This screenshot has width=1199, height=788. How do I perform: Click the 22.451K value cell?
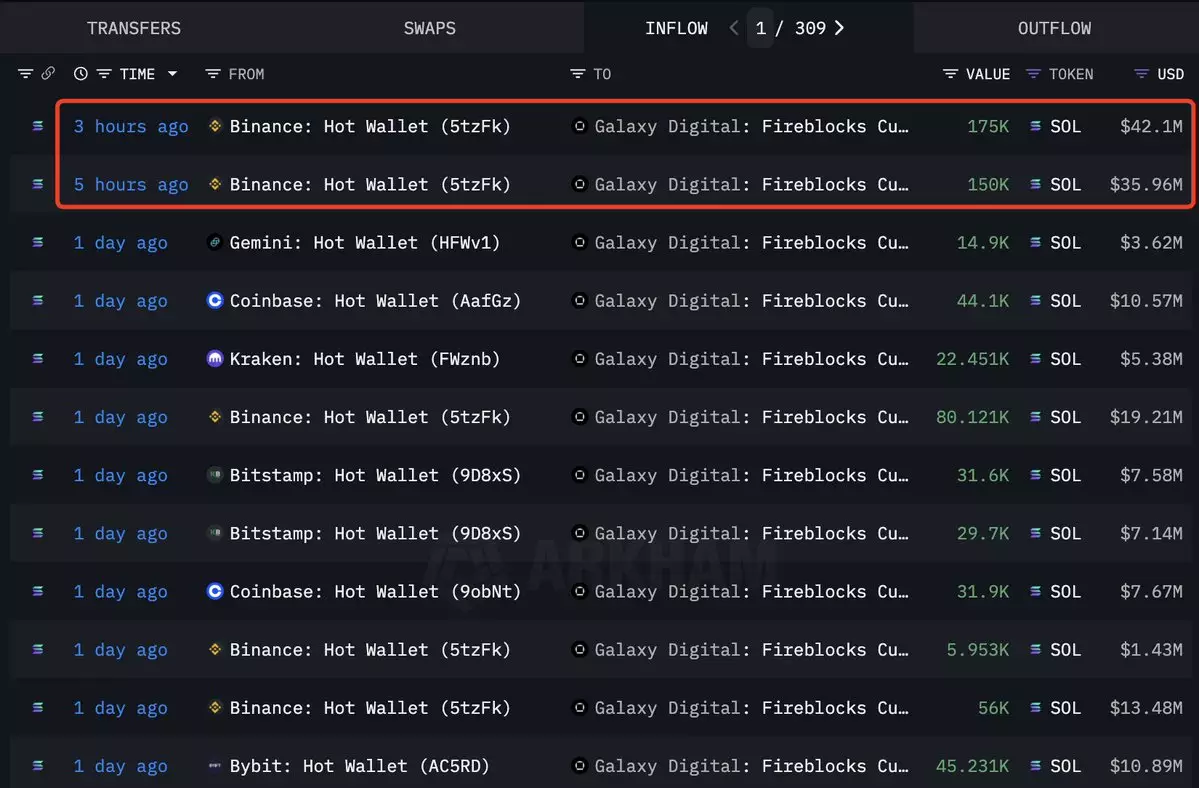(x=973, y=358)
